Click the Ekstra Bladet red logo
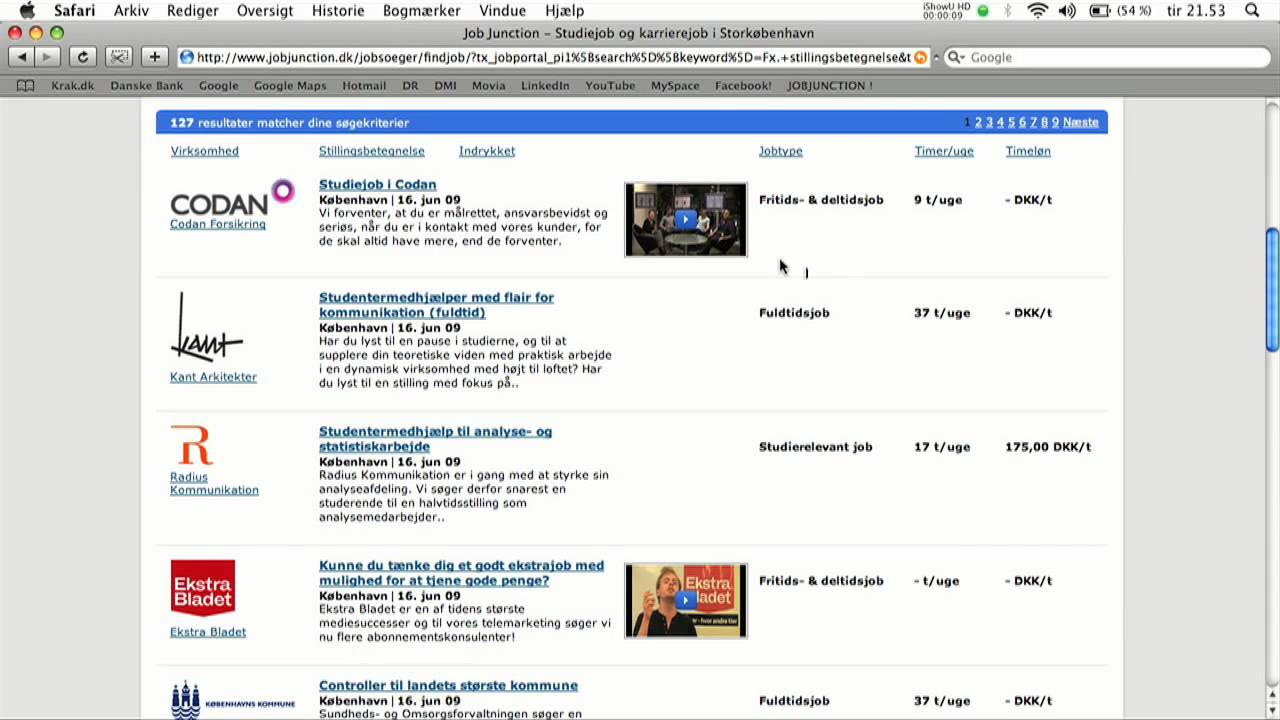Image resolution: width=1280 pixels, height=720 pixels. pos(203,588)
